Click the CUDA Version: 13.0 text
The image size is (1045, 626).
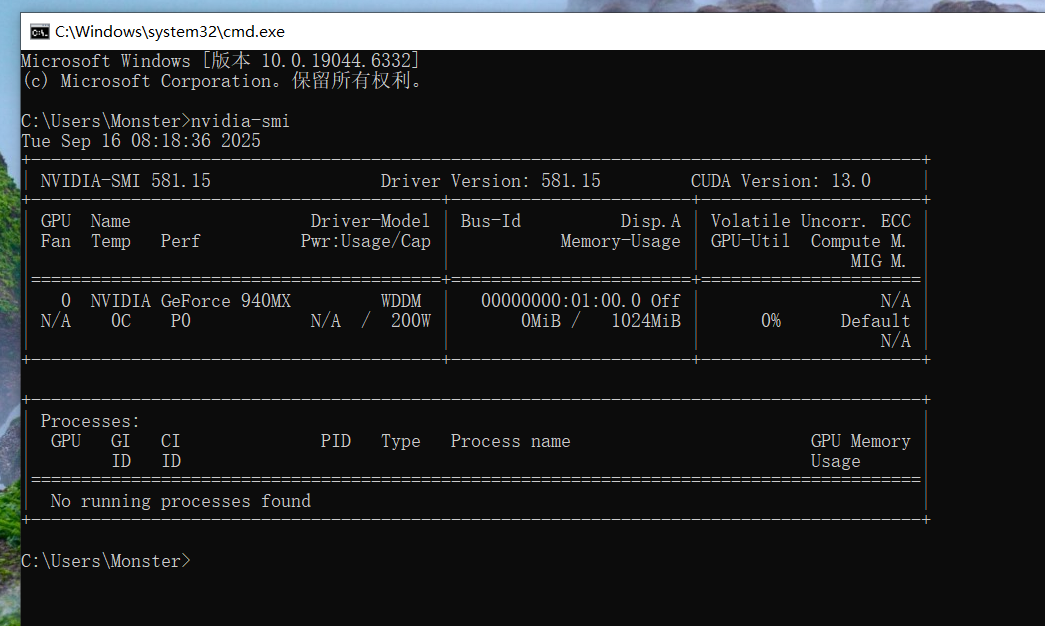pyautogui.click(x=780, y=181)
